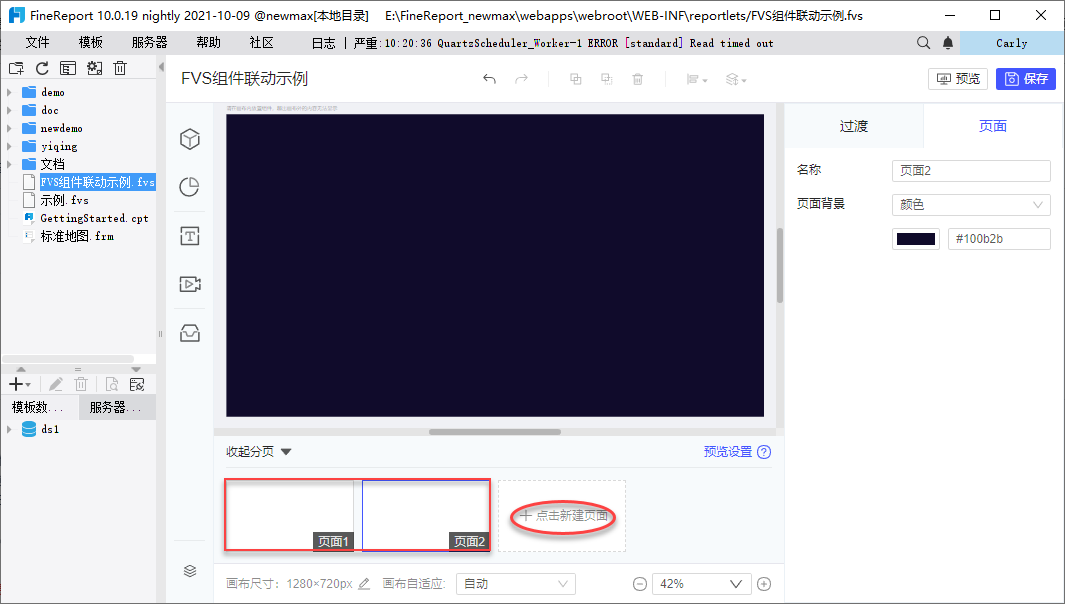Viewport: 1065px width, 604px height.
Task: Select the 页面1 thumbnail
Action: coord(289,515)
